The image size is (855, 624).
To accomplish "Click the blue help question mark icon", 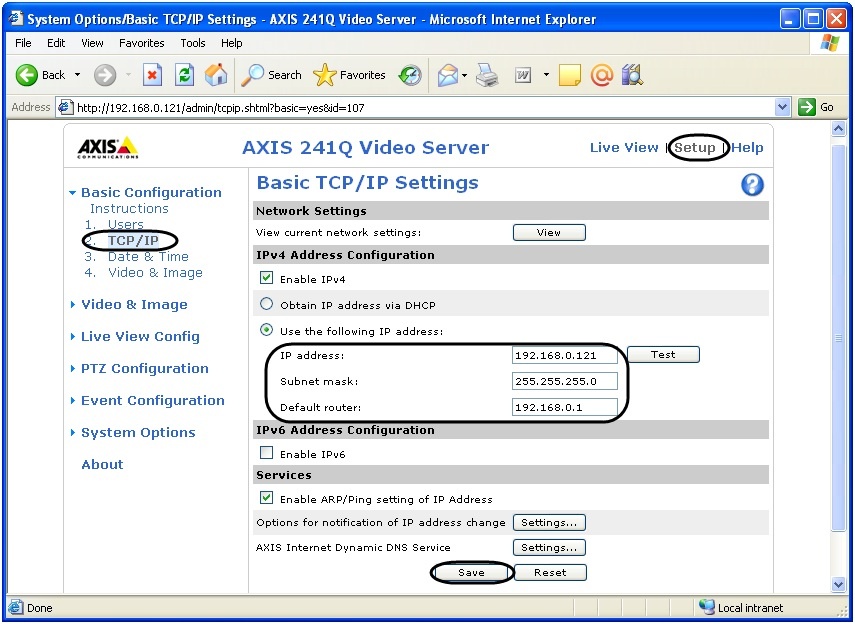I will (x=752, y=185).
